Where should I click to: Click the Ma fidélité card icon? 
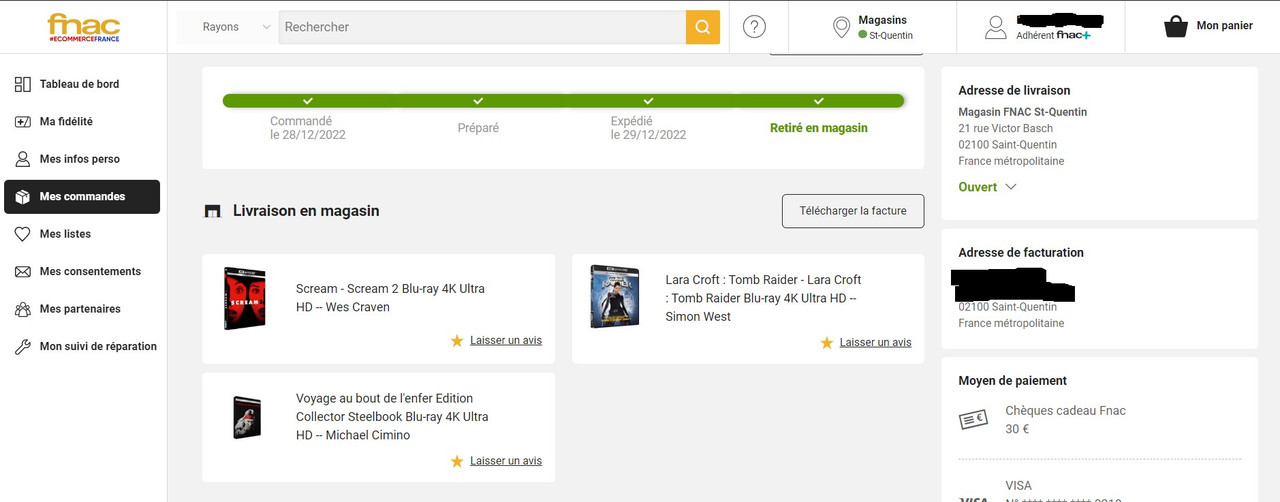pyautogui.click(x=22, y=121)
